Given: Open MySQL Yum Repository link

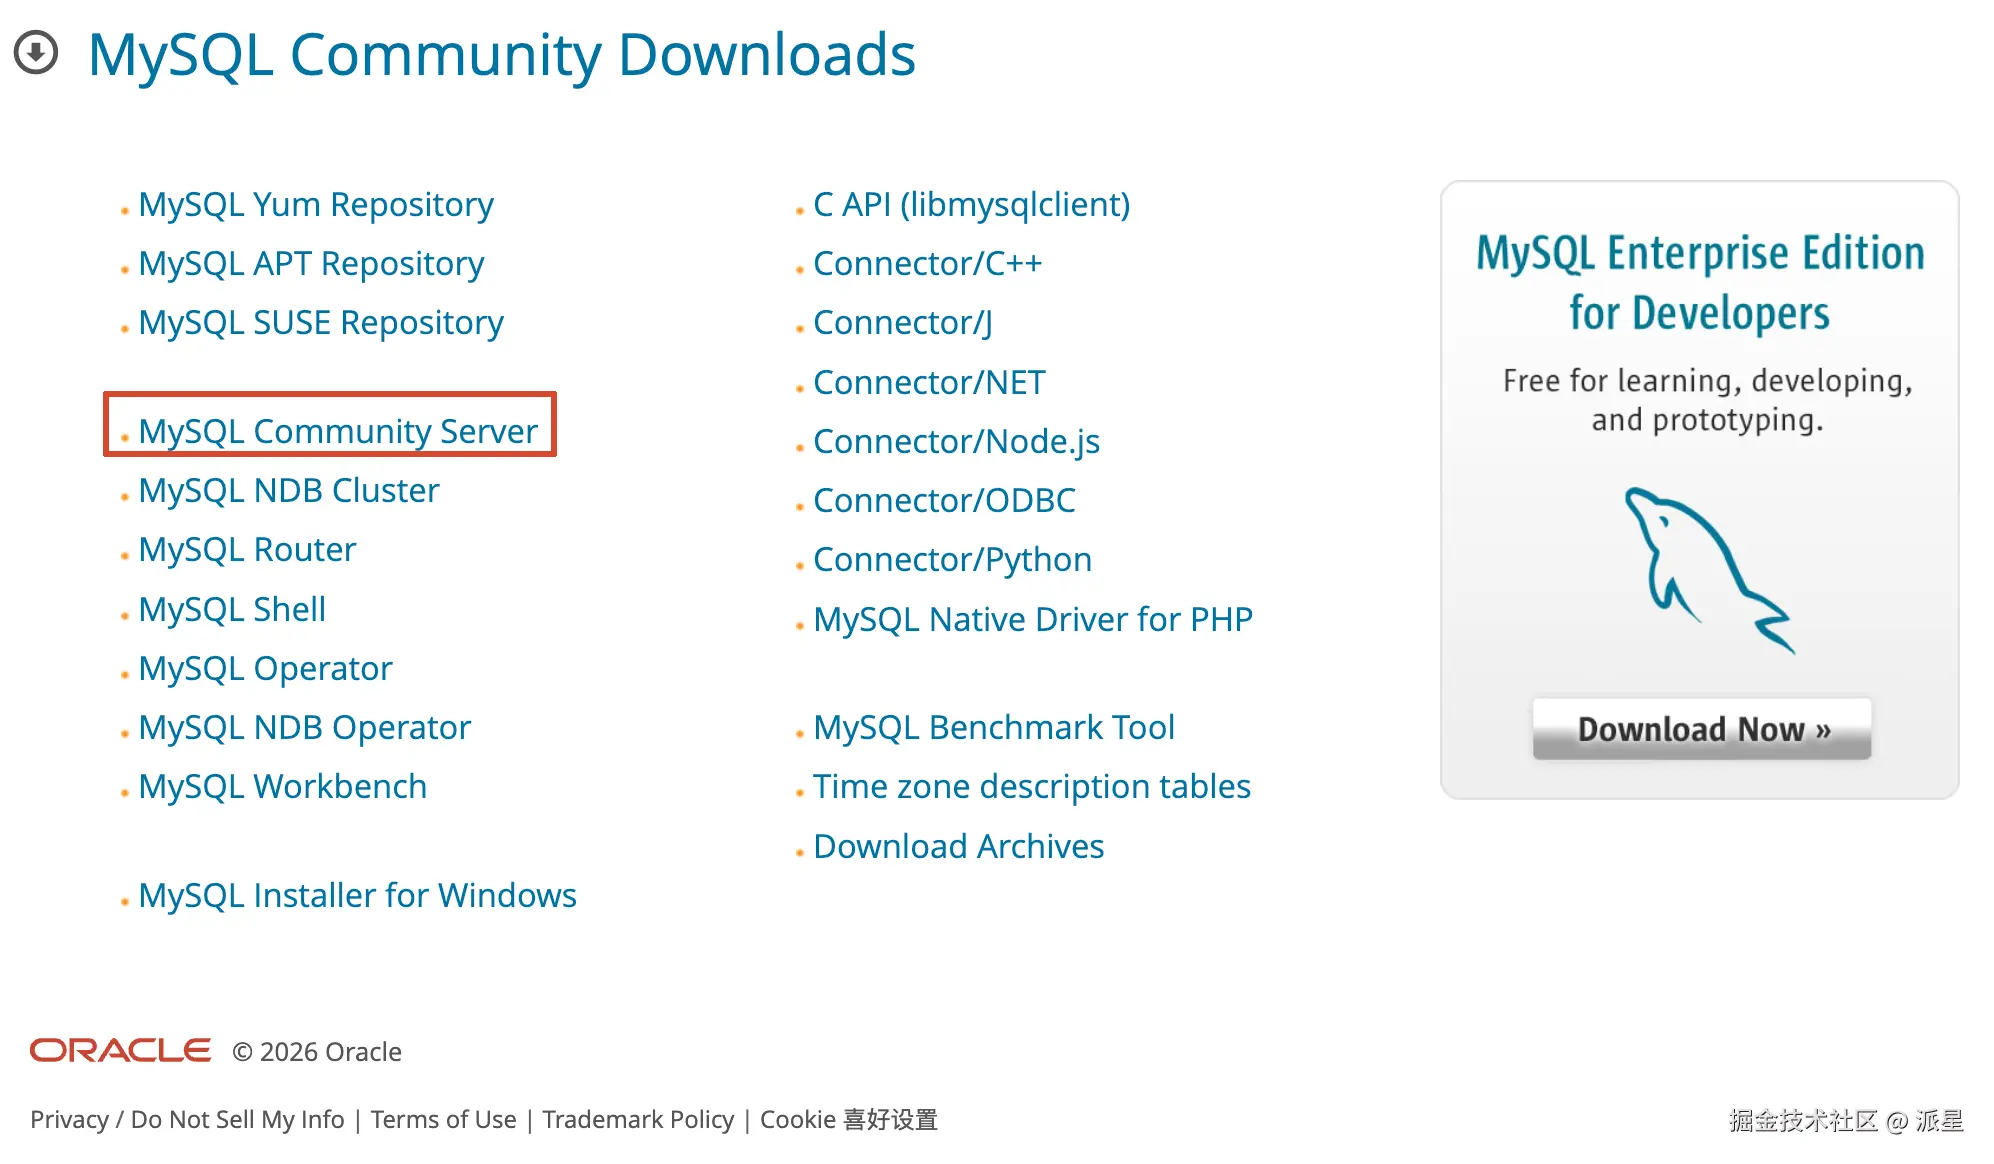Looking at the screenshot, I should click(x=315, y=204).
